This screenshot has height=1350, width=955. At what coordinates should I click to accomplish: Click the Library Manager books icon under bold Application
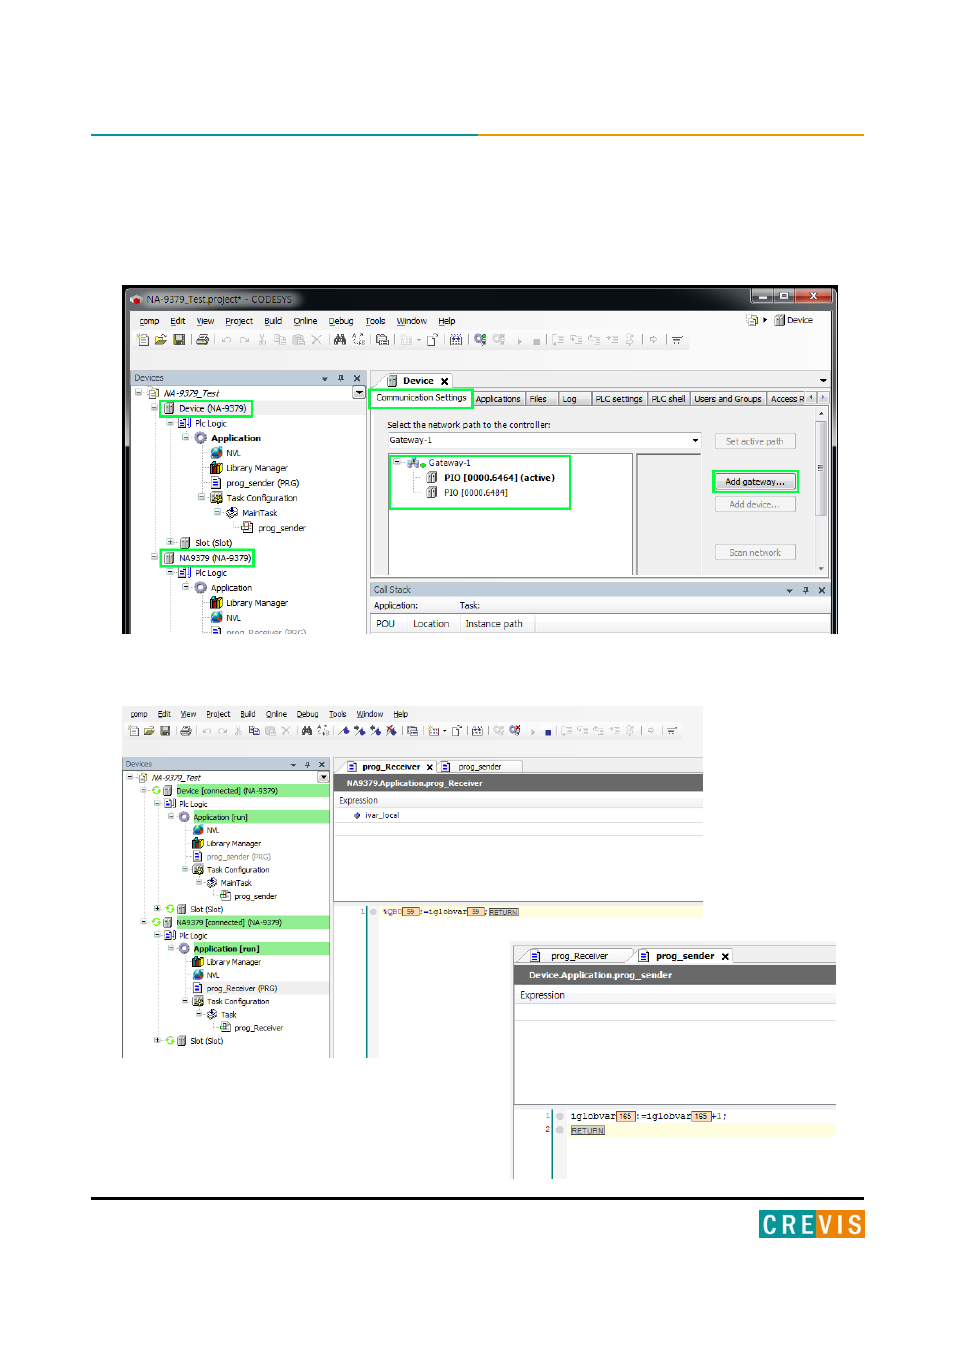(216, 468)
